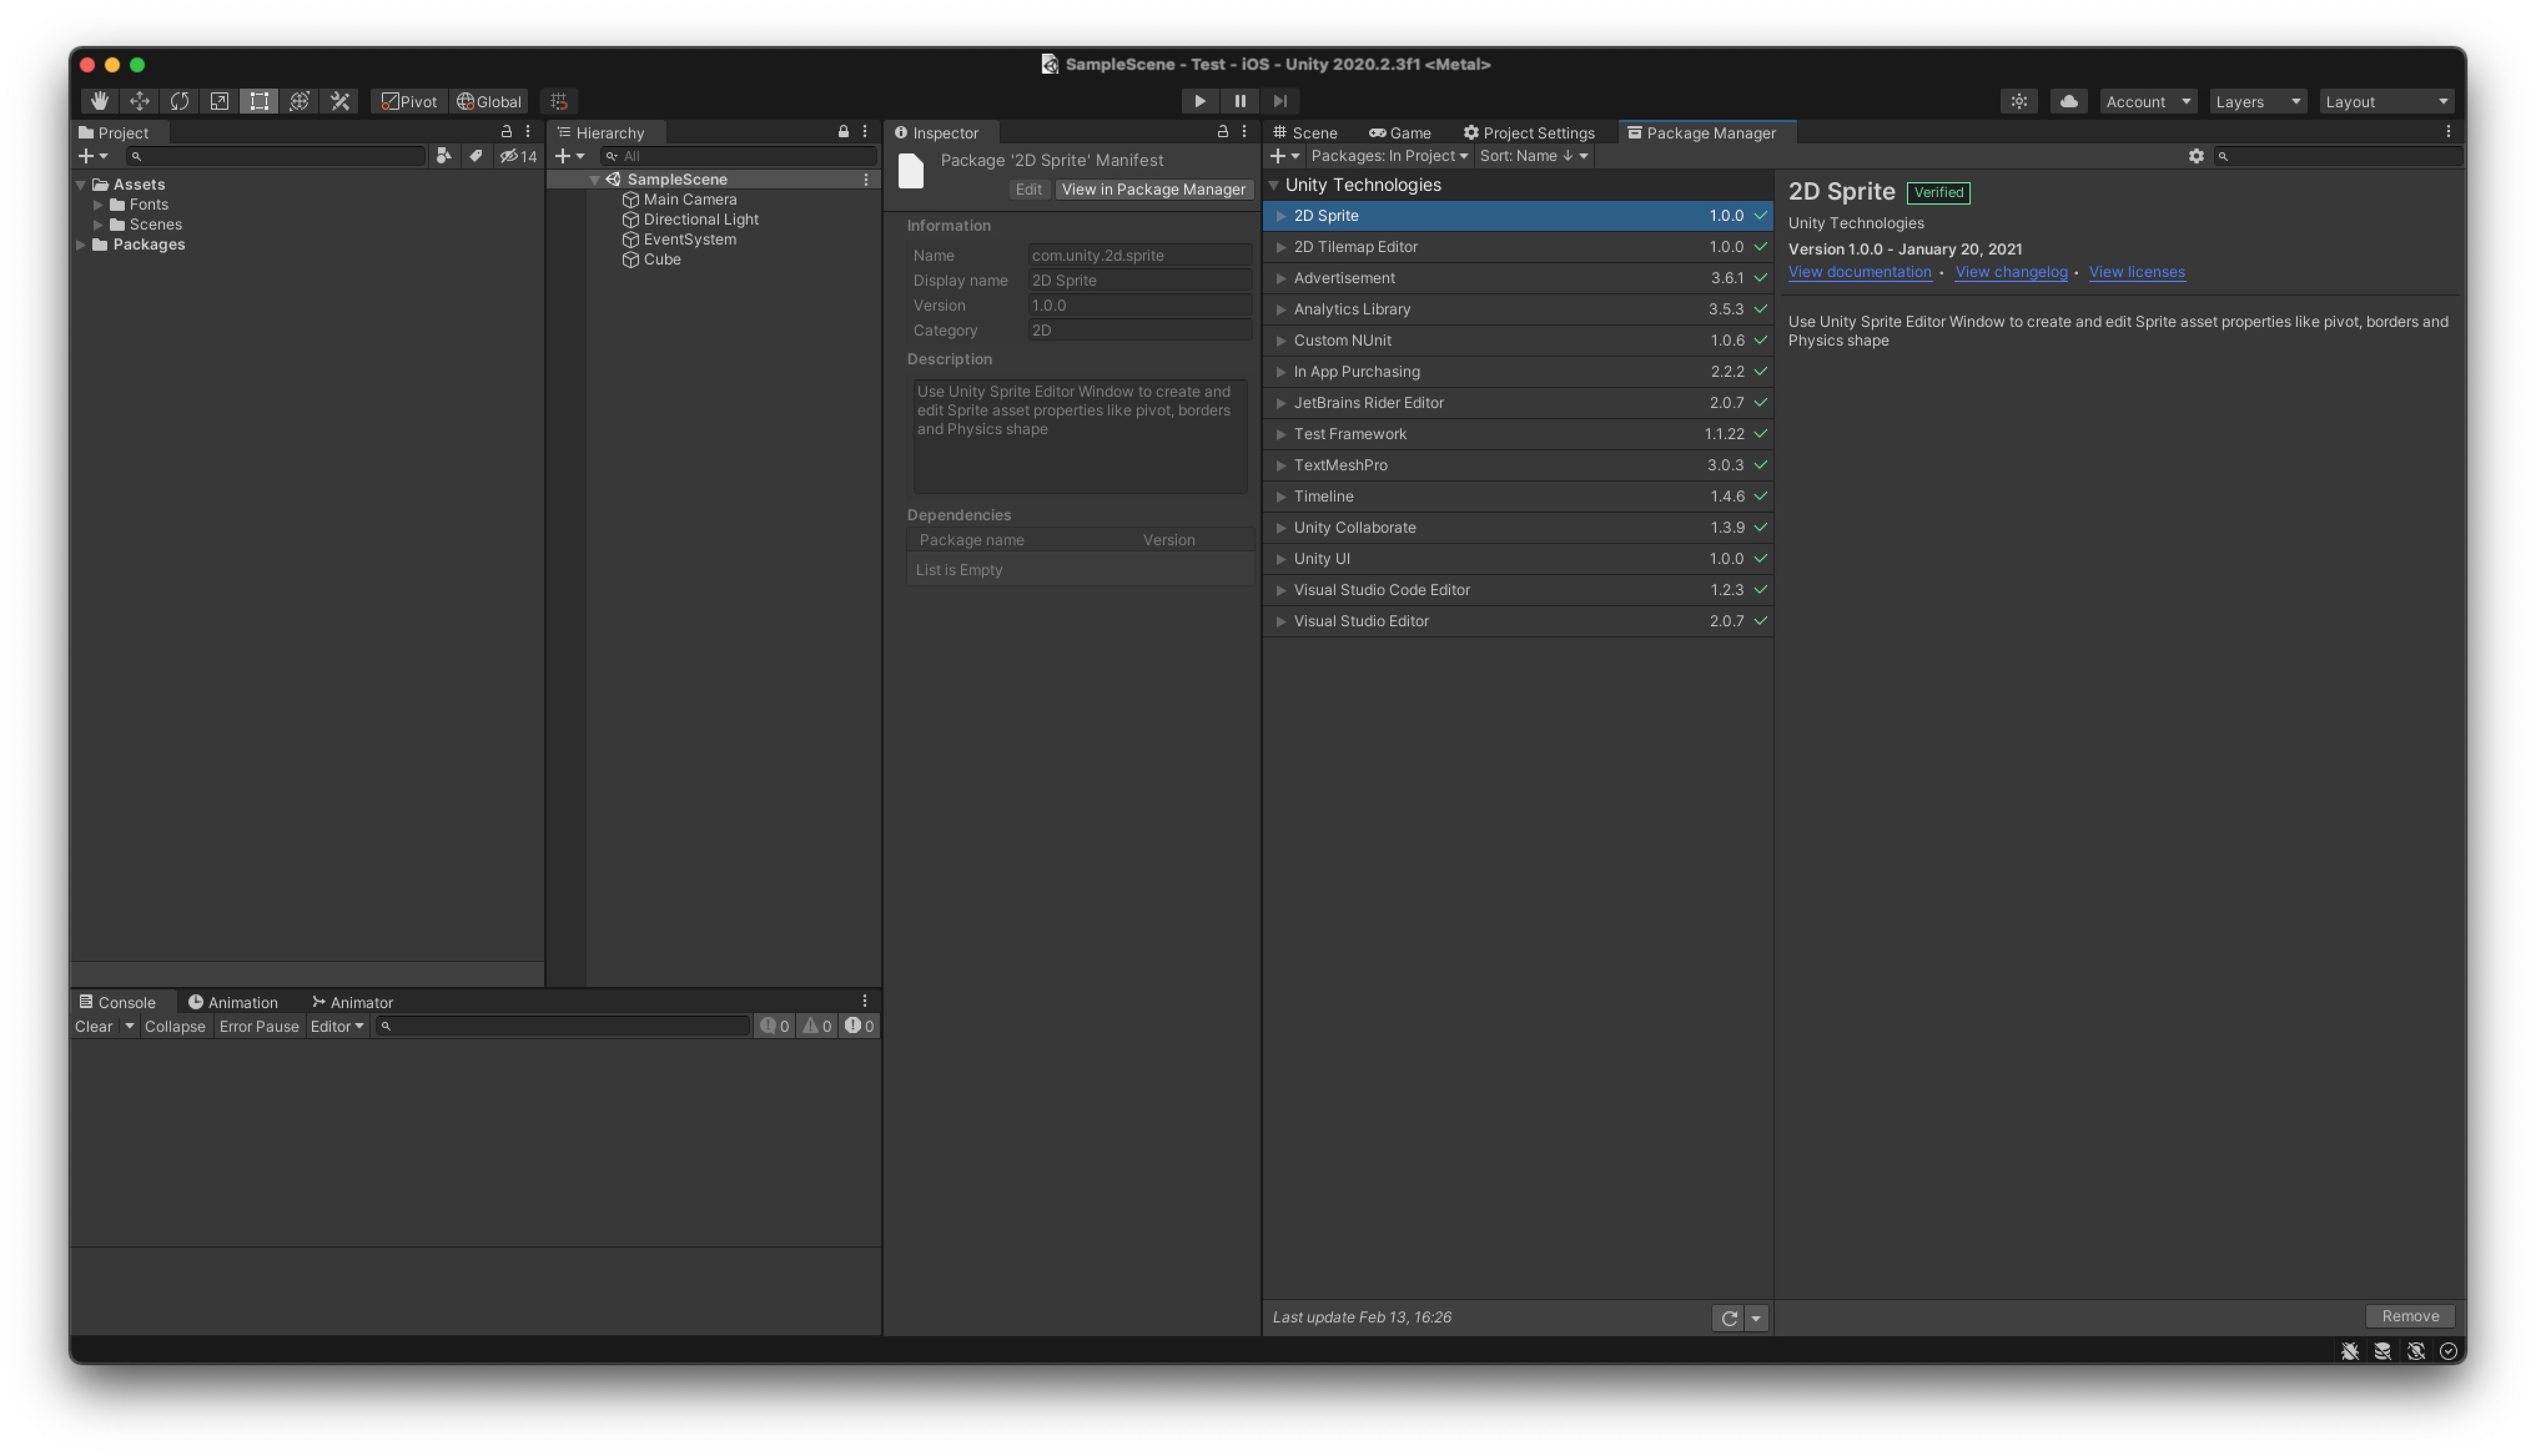
Task: Open View documentation link
Action: coord(1859,272)
